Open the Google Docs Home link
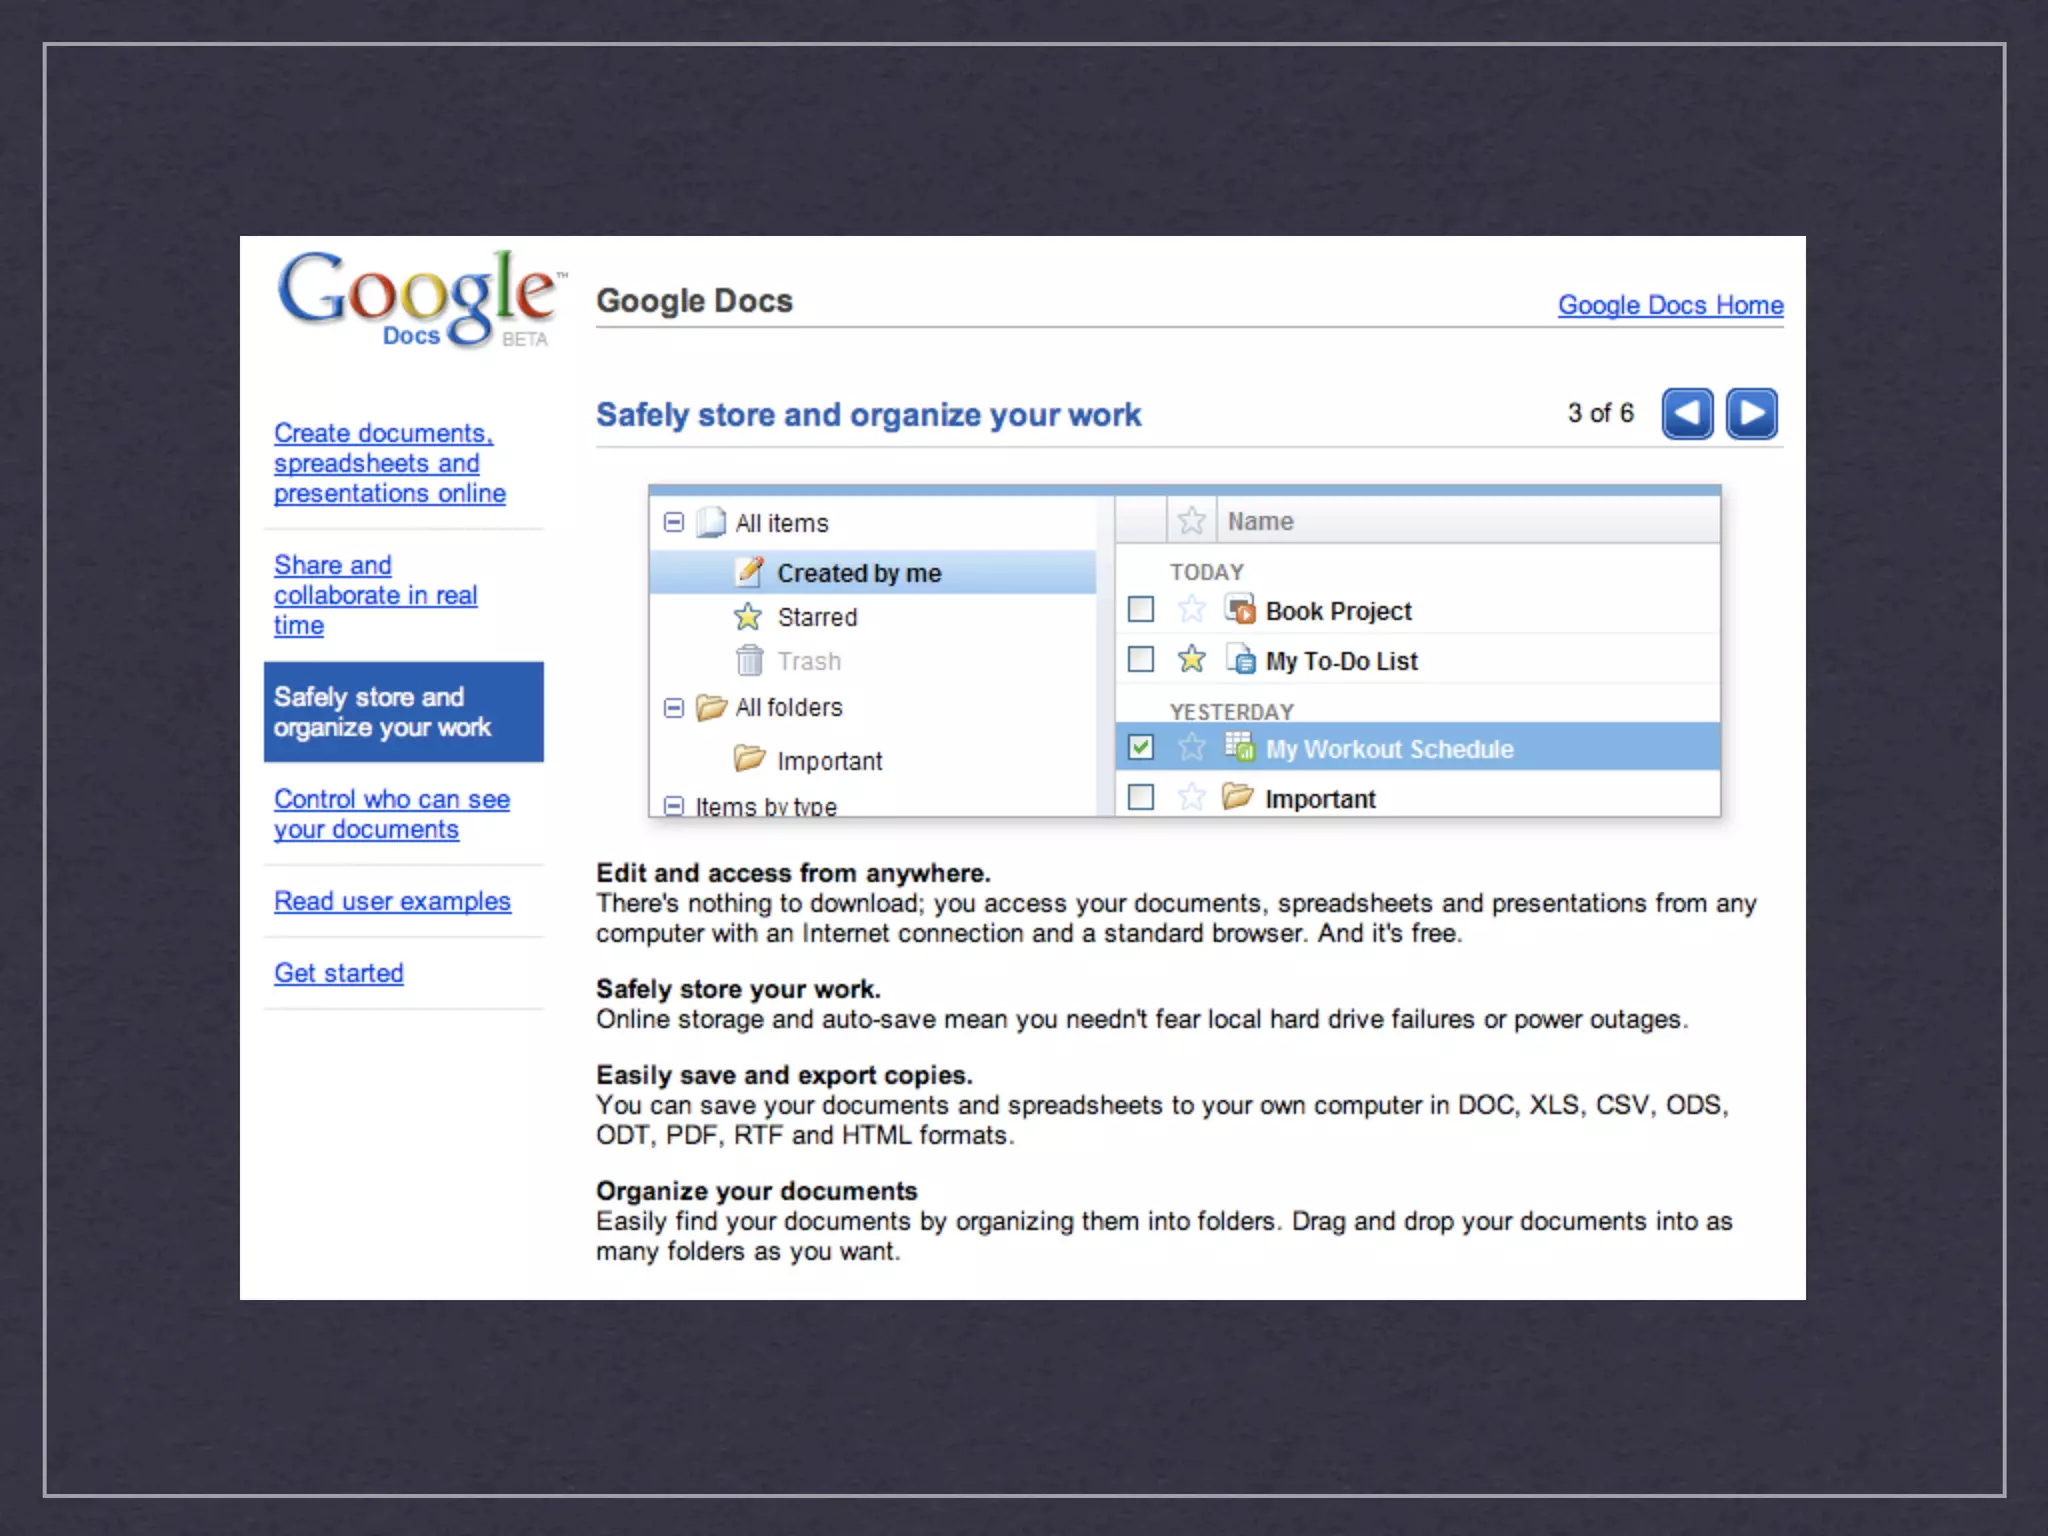The height and width of the screenshot is (1536, 2048). (x=1670, y=305)
